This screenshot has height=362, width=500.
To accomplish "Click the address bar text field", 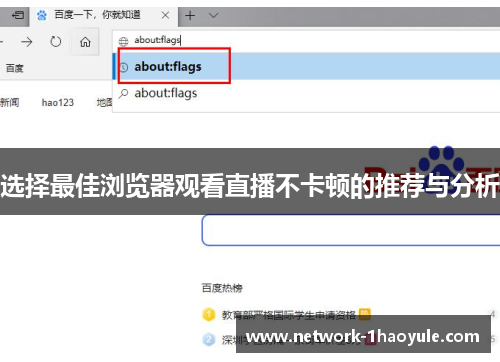I will click(307, 41).
